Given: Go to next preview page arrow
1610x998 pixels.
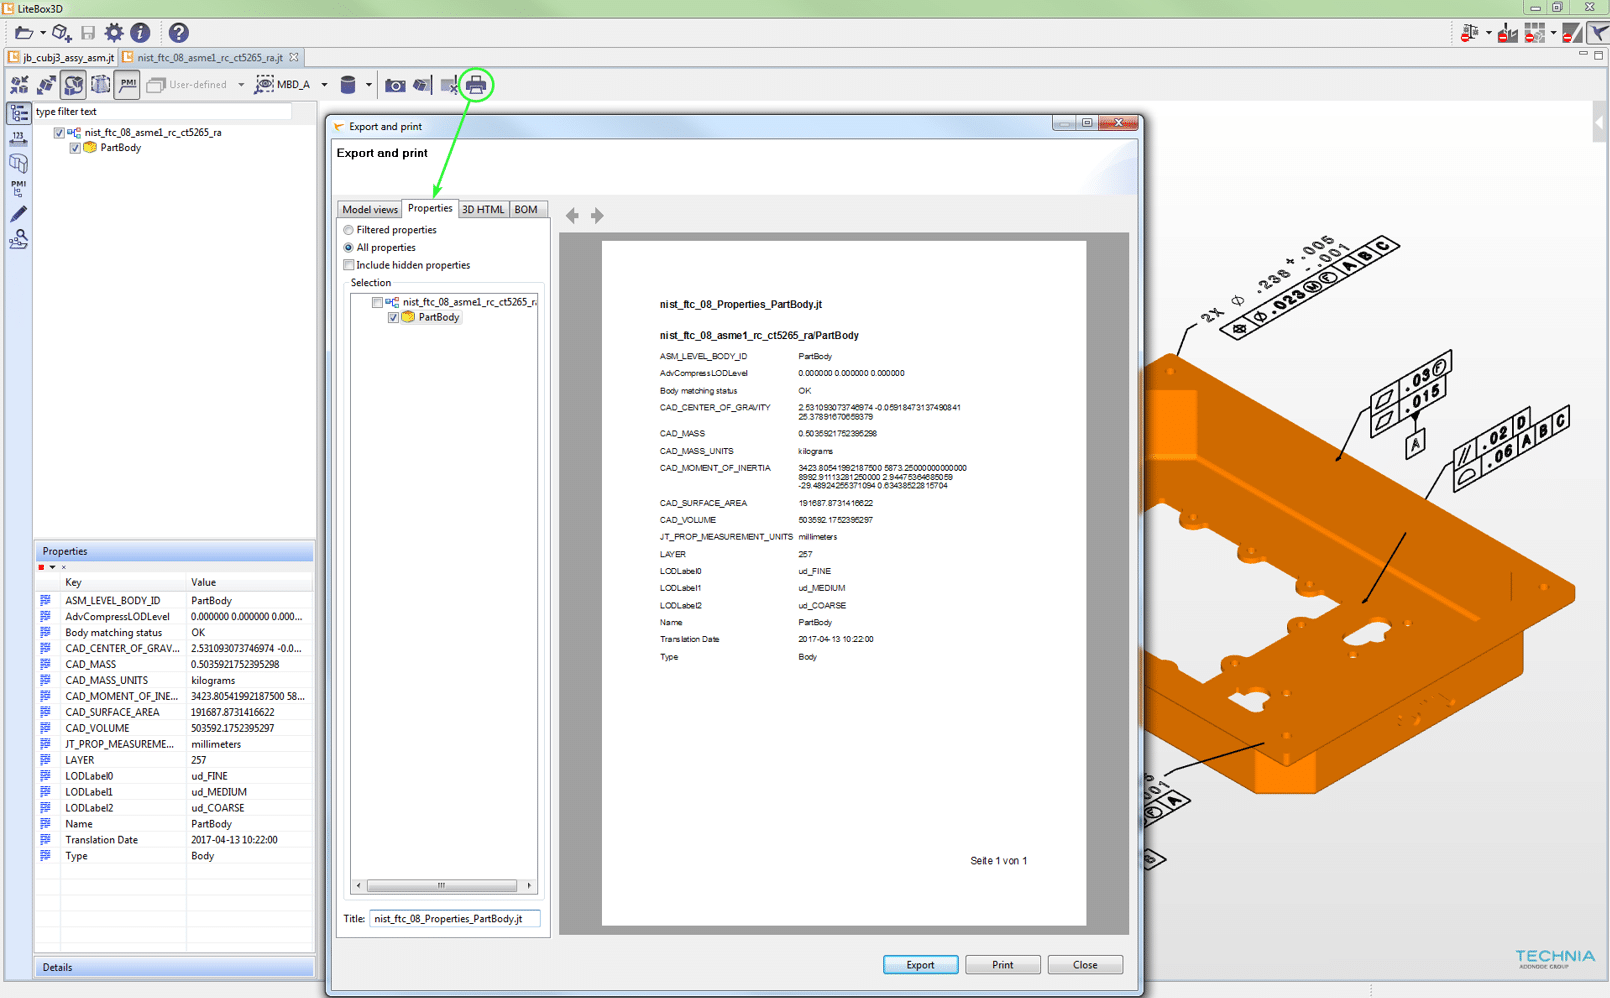Looking at the screenshot, I should [x=597, y=215].
